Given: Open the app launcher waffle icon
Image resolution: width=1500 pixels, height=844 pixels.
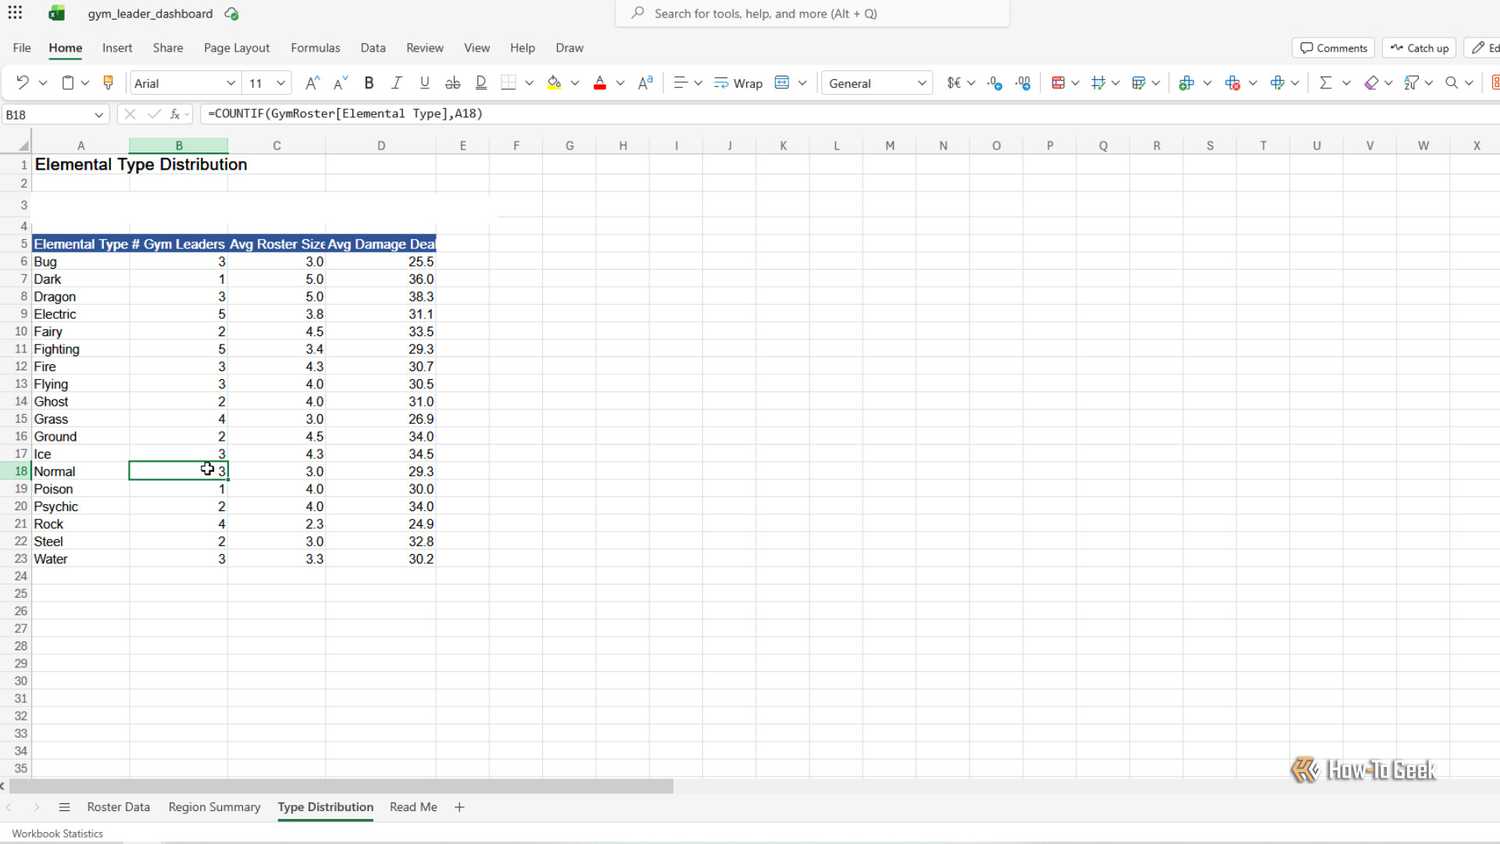Looking at the screenshot, I should (x=15, y=13).
